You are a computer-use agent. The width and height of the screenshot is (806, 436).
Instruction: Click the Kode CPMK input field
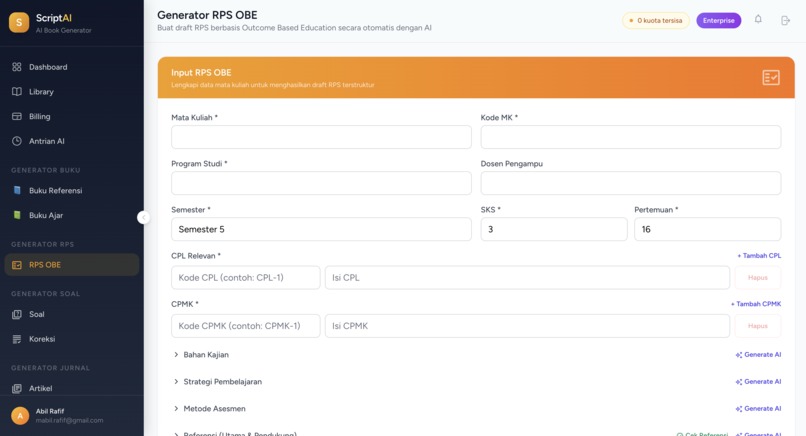pos(246,326)
